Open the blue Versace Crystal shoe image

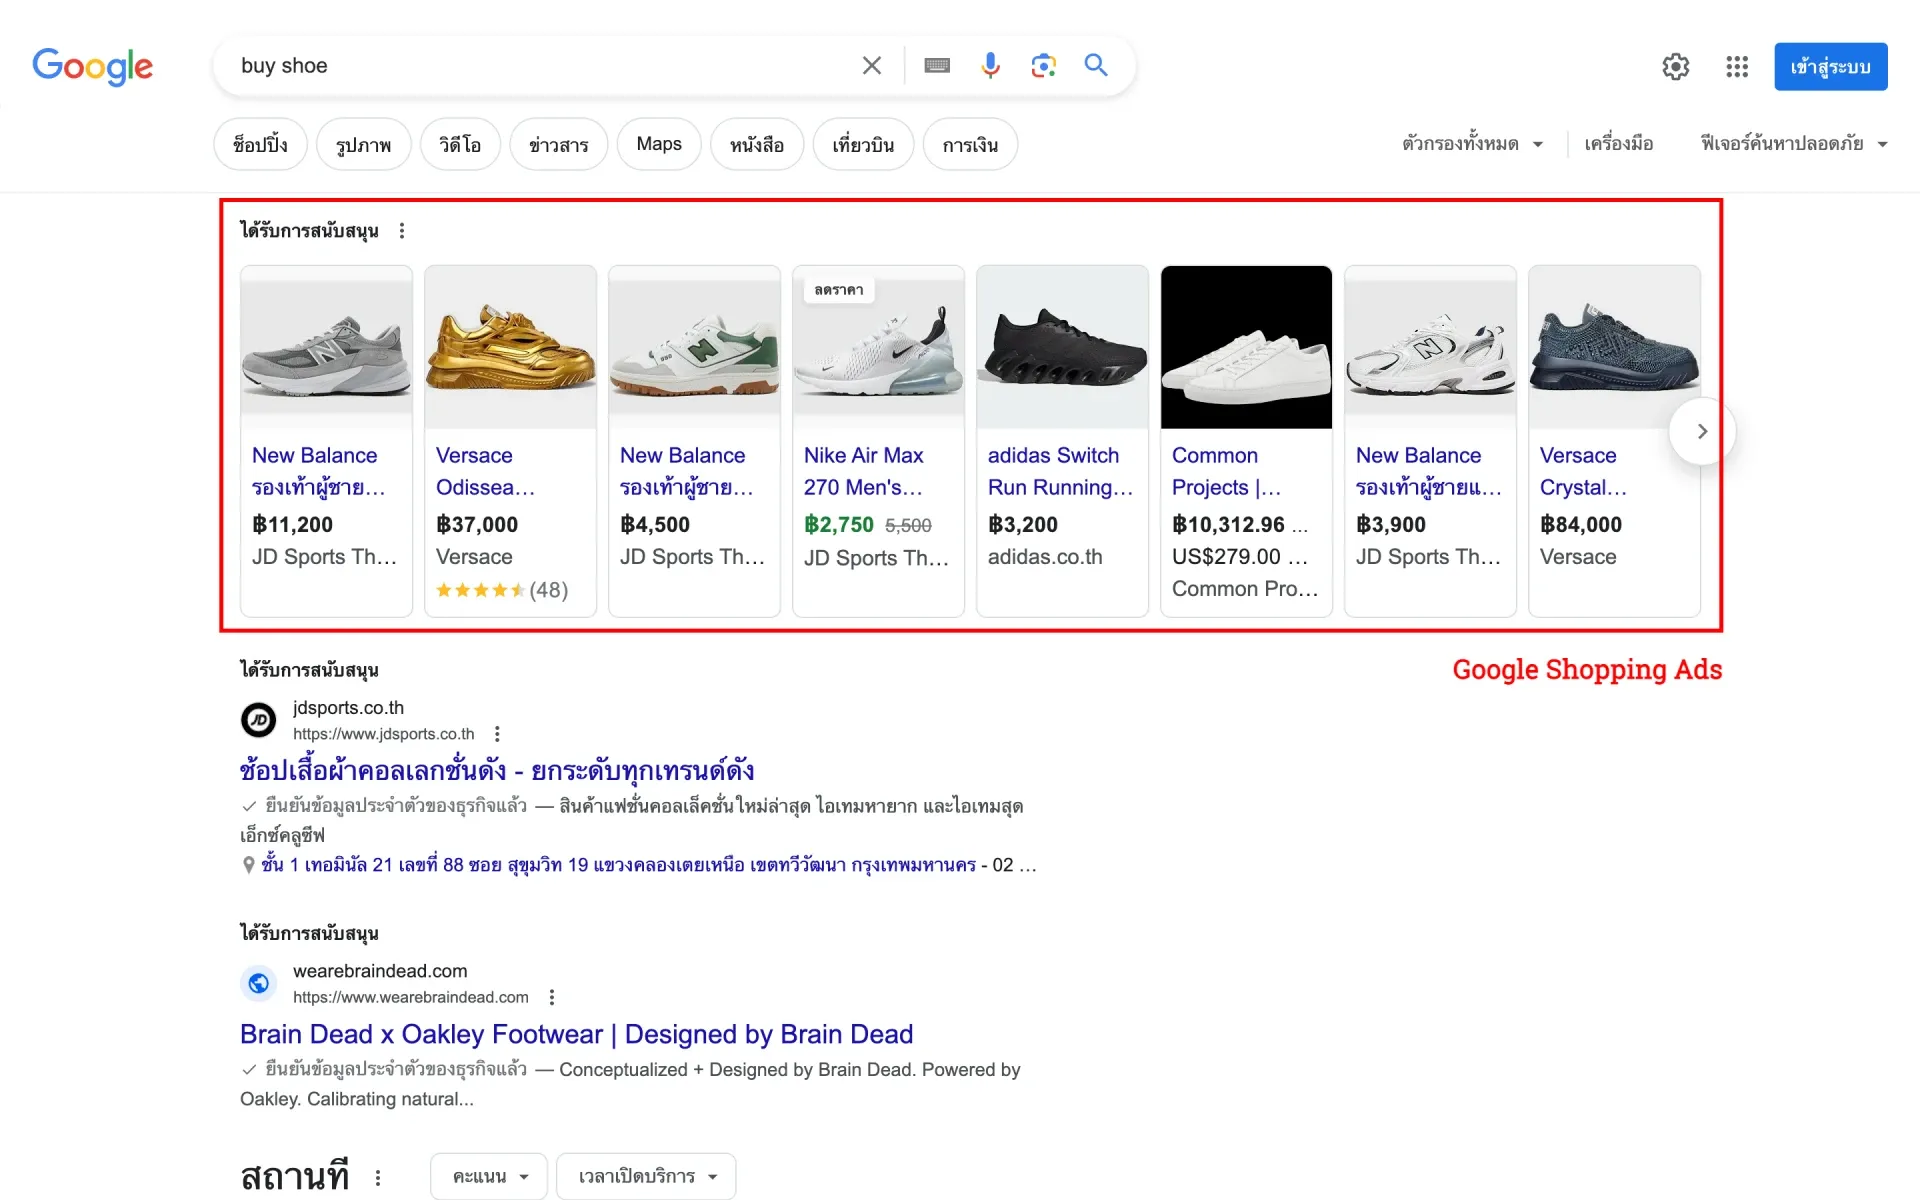pyautogui.click(x=1614, y=347)
